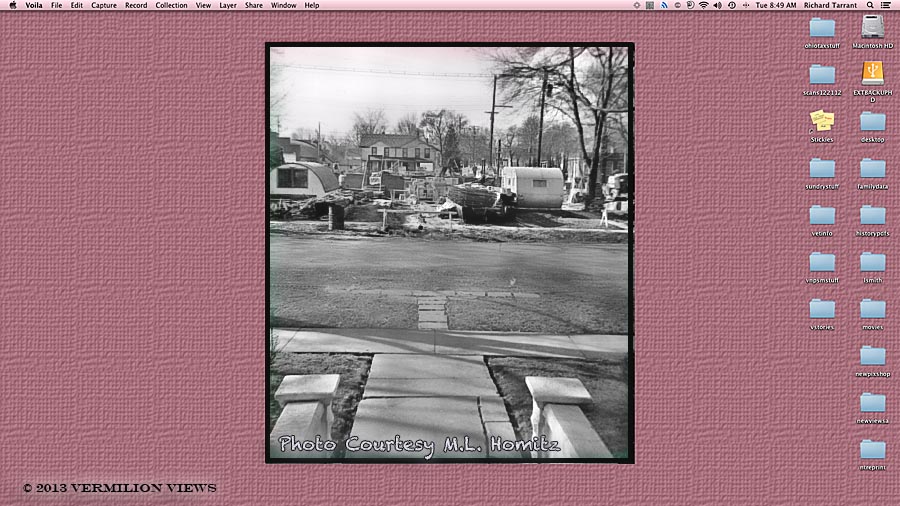Screen dimensions: 900x506
Task: Open the Layer menu
Action: coord(228,5)
